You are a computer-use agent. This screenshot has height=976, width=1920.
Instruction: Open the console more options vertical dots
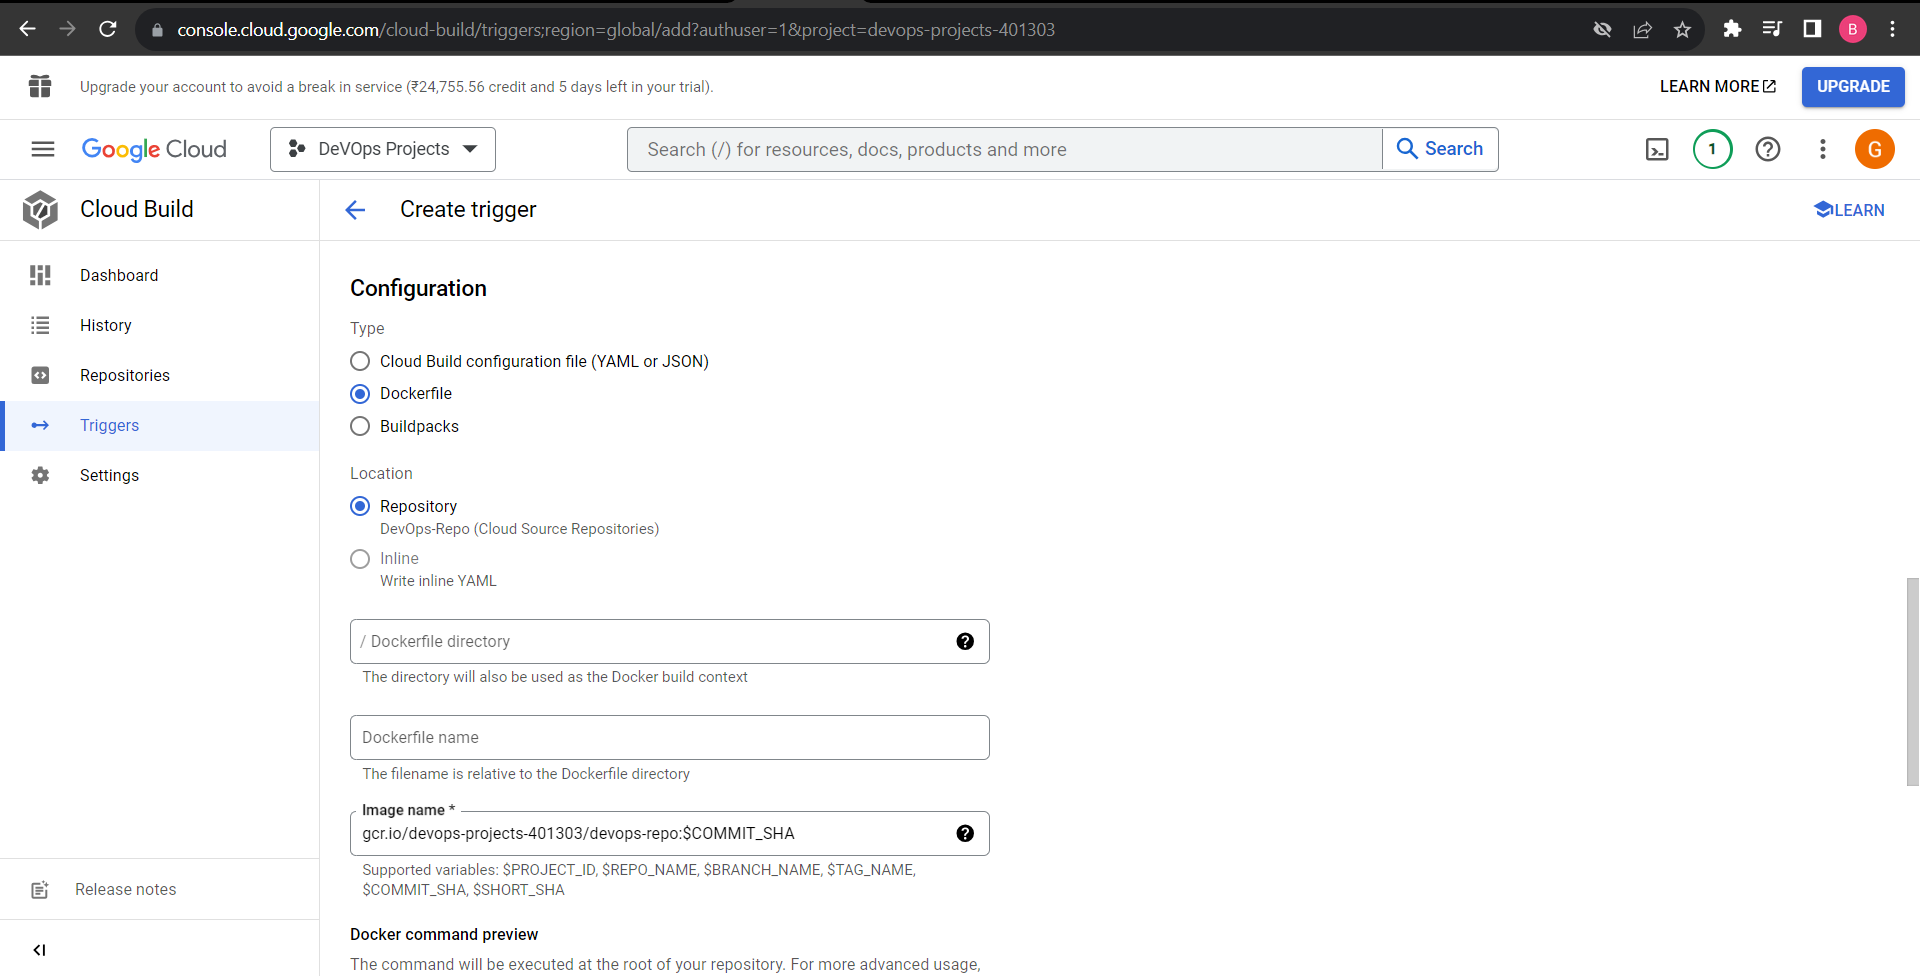click(1823, 149)
